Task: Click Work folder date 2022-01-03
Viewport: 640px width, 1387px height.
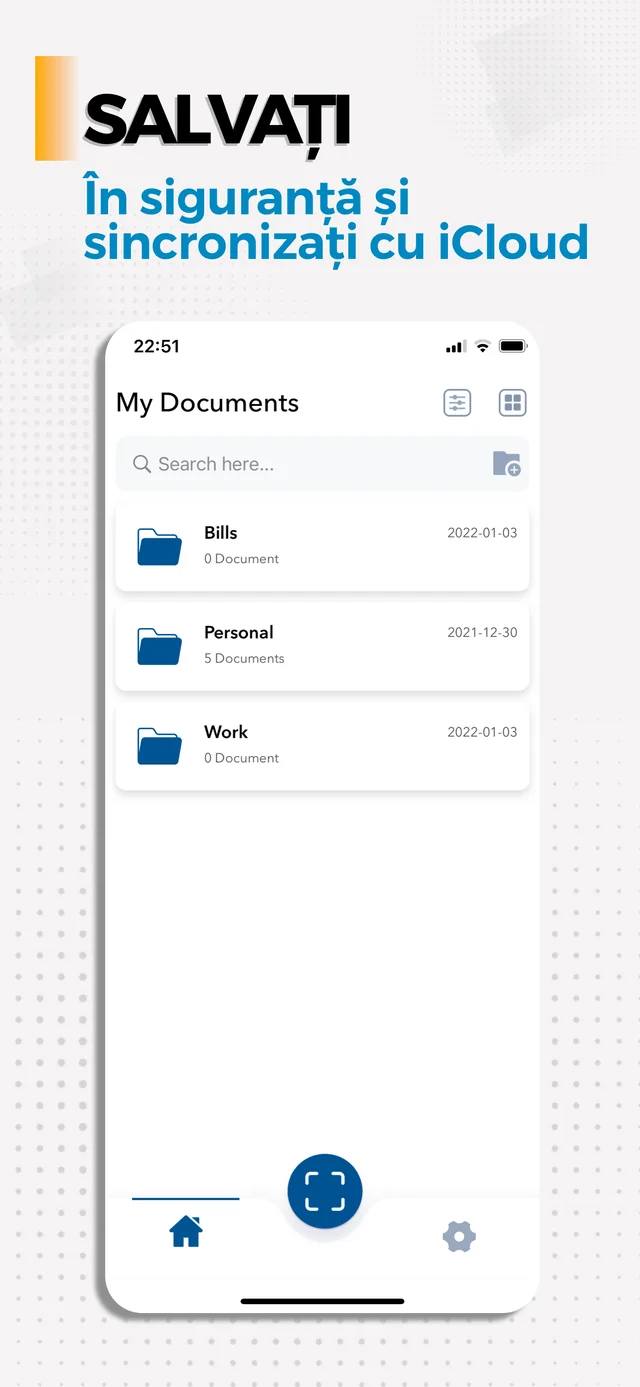Action: click(x=482, y=732)
